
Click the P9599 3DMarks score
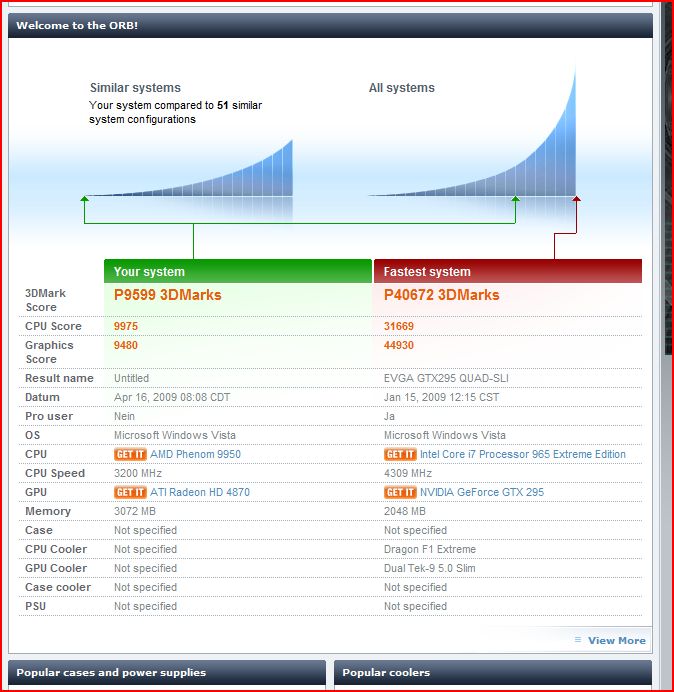point(167,295)
